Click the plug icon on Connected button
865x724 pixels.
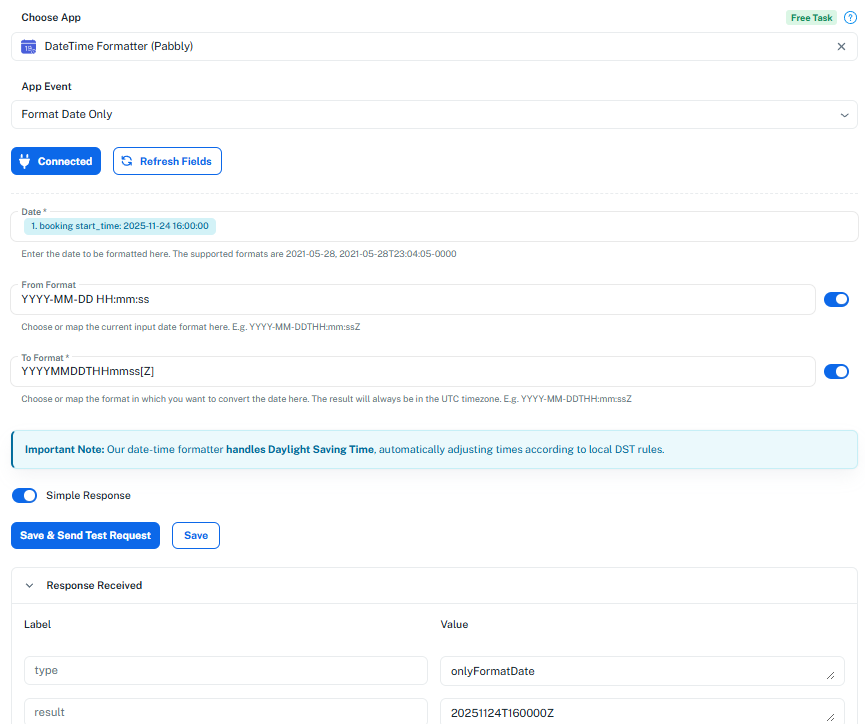tap(24, 161)
